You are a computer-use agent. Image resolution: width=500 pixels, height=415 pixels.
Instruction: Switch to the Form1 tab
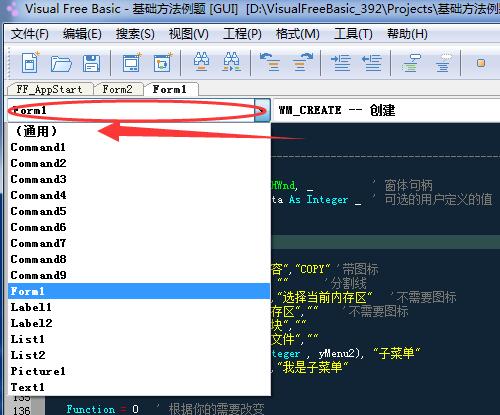tap(170, 89)
